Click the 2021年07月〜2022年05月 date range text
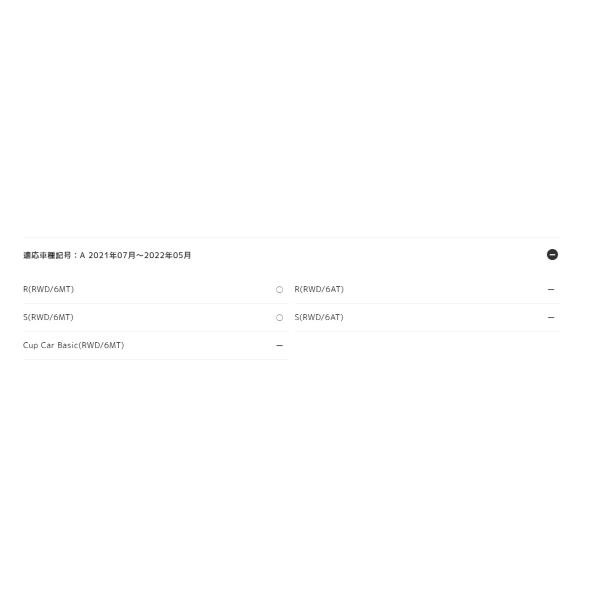This screenshot has height=600, width=600. 140,255
